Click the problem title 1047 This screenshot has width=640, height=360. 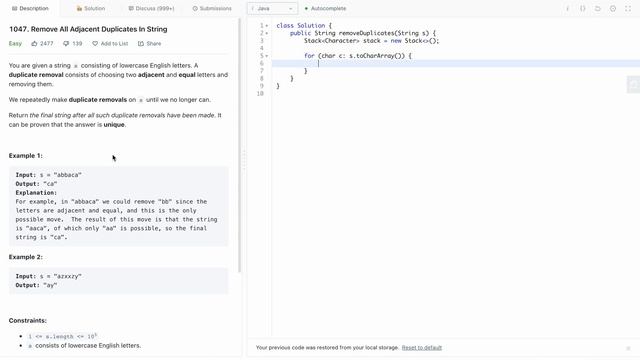pyautogui.click(x=88, y=29)
